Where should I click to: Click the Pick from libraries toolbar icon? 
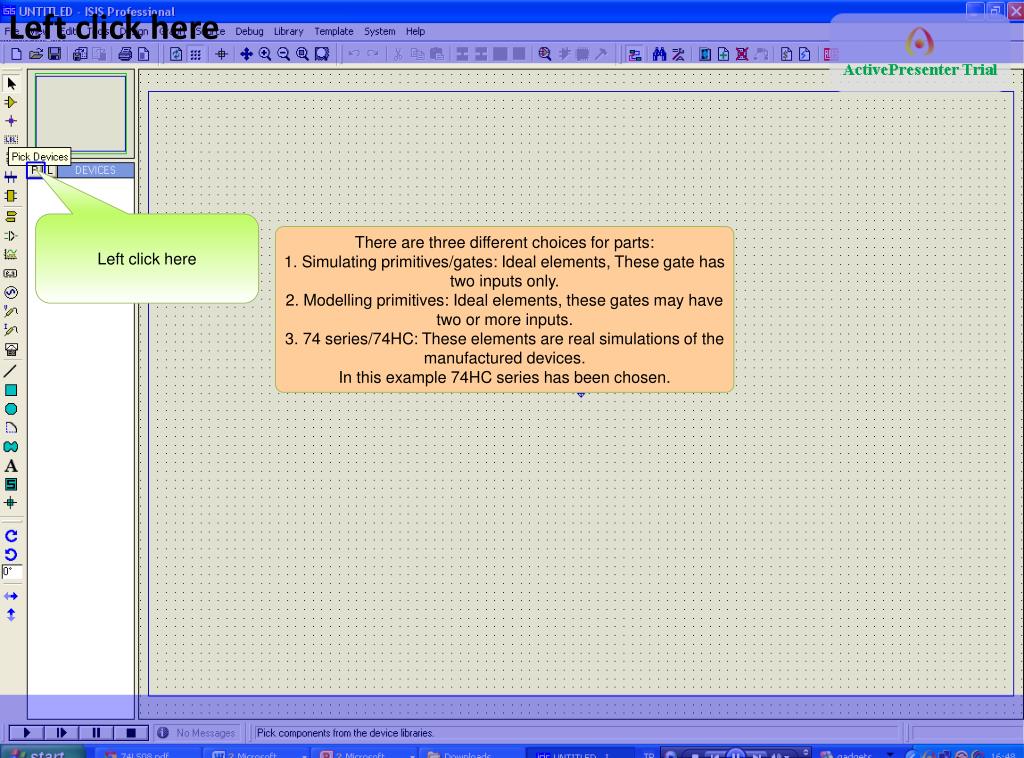point(545,54)
